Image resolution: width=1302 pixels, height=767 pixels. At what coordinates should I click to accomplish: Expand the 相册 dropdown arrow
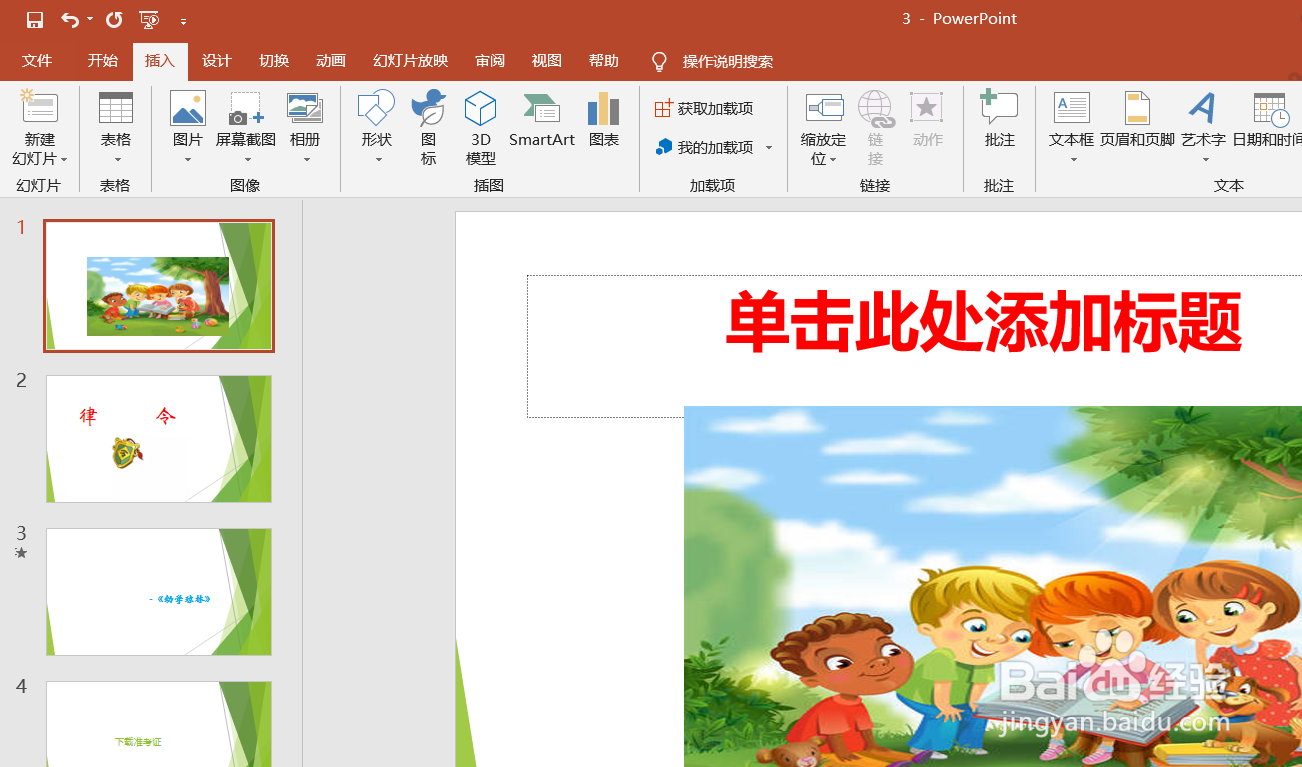point(306,160)
